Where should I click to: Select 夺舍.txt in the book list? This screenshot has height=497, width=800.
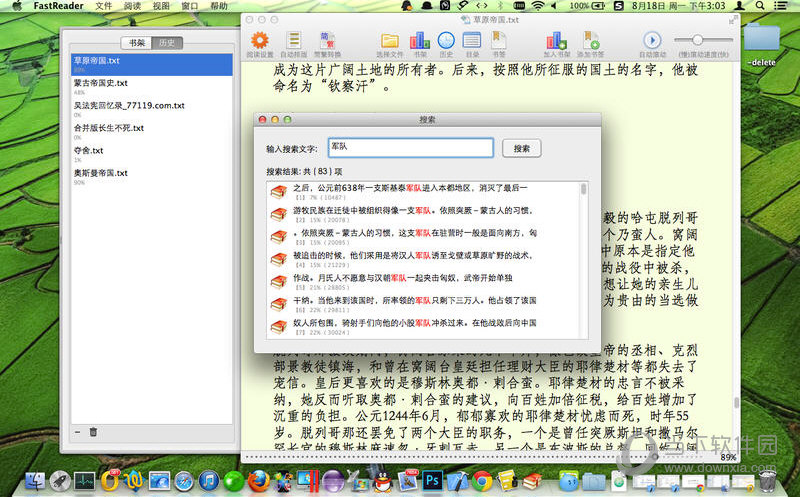pyautogui.click(x=152, y=154)
